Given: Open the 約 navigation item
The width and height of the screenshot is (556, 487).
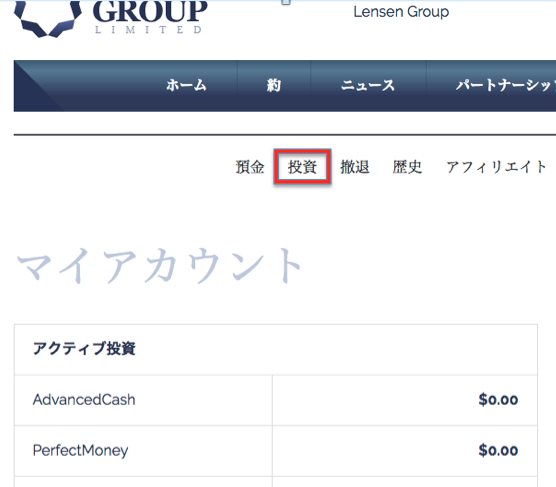Looking at the screenshot, I should point(274,85).
